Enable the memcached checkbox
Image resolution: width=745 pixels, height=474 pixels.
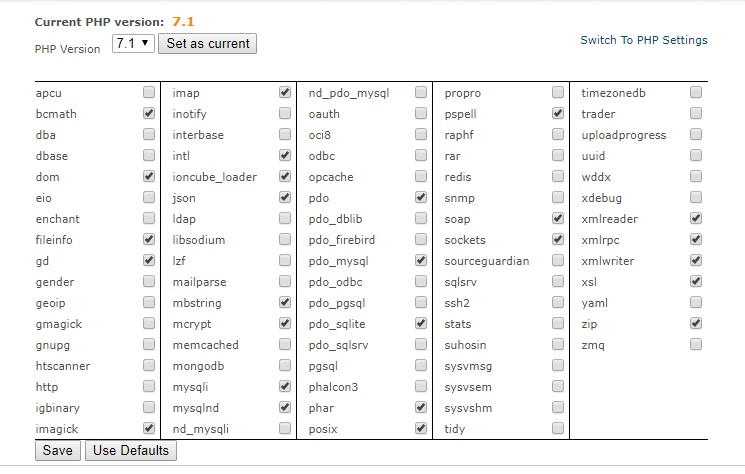(x=285, y=345)
